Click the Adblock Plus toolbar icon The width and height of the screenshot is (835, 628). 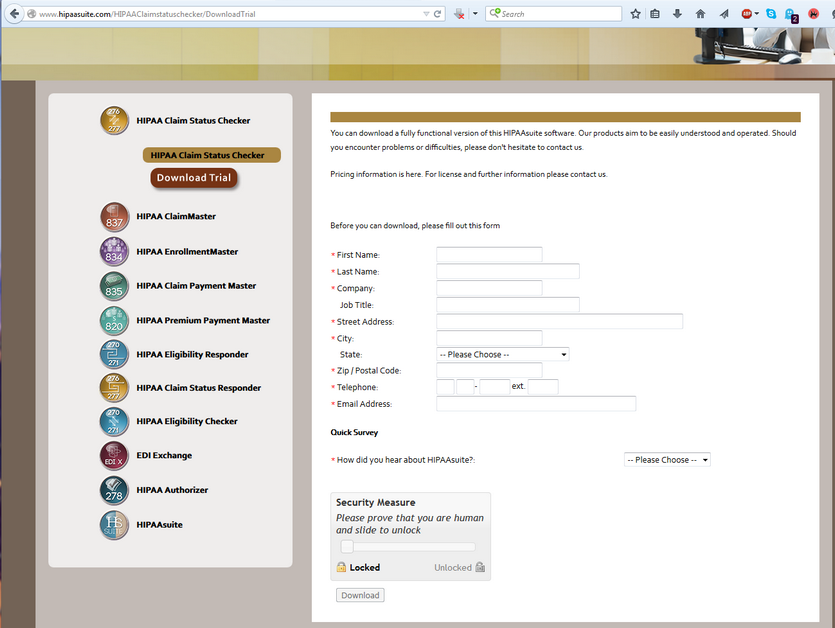click(747, 14)
